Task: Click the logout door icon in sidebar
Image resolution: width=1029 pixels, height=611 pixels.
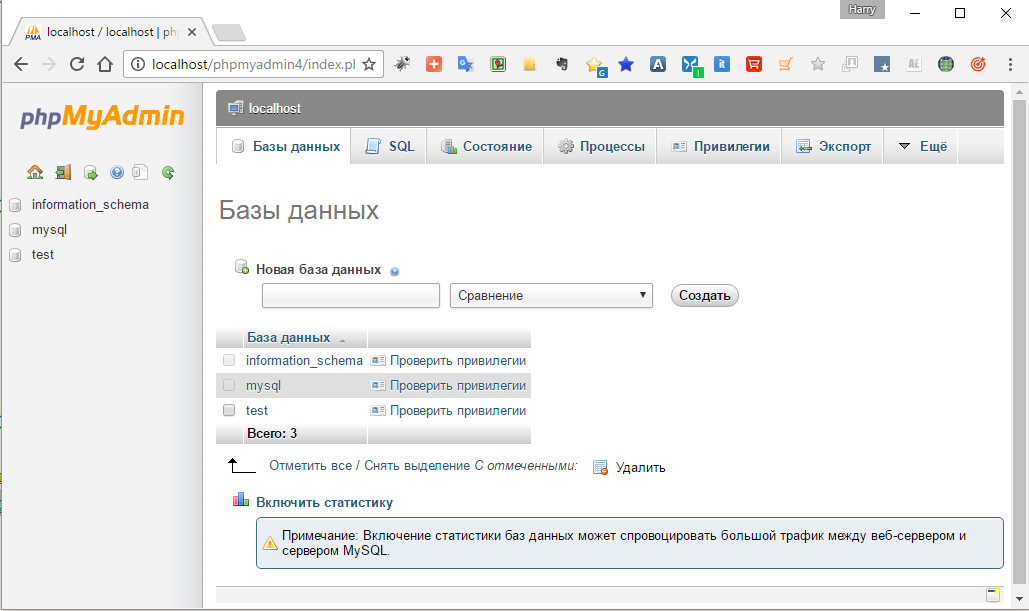Action: (63, 172)
